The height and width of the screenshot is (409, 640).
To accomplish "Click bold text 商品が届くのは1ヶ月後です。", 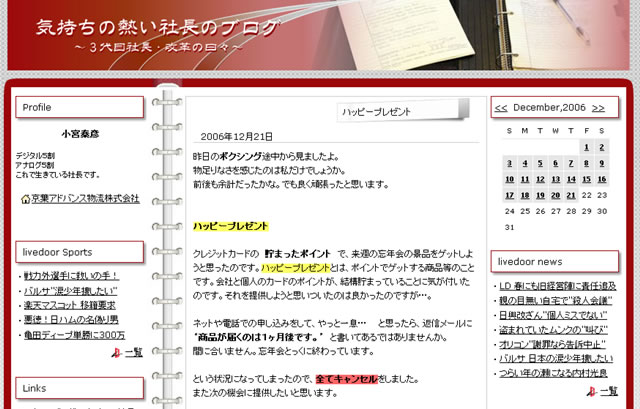I will (x=258, y=337).
